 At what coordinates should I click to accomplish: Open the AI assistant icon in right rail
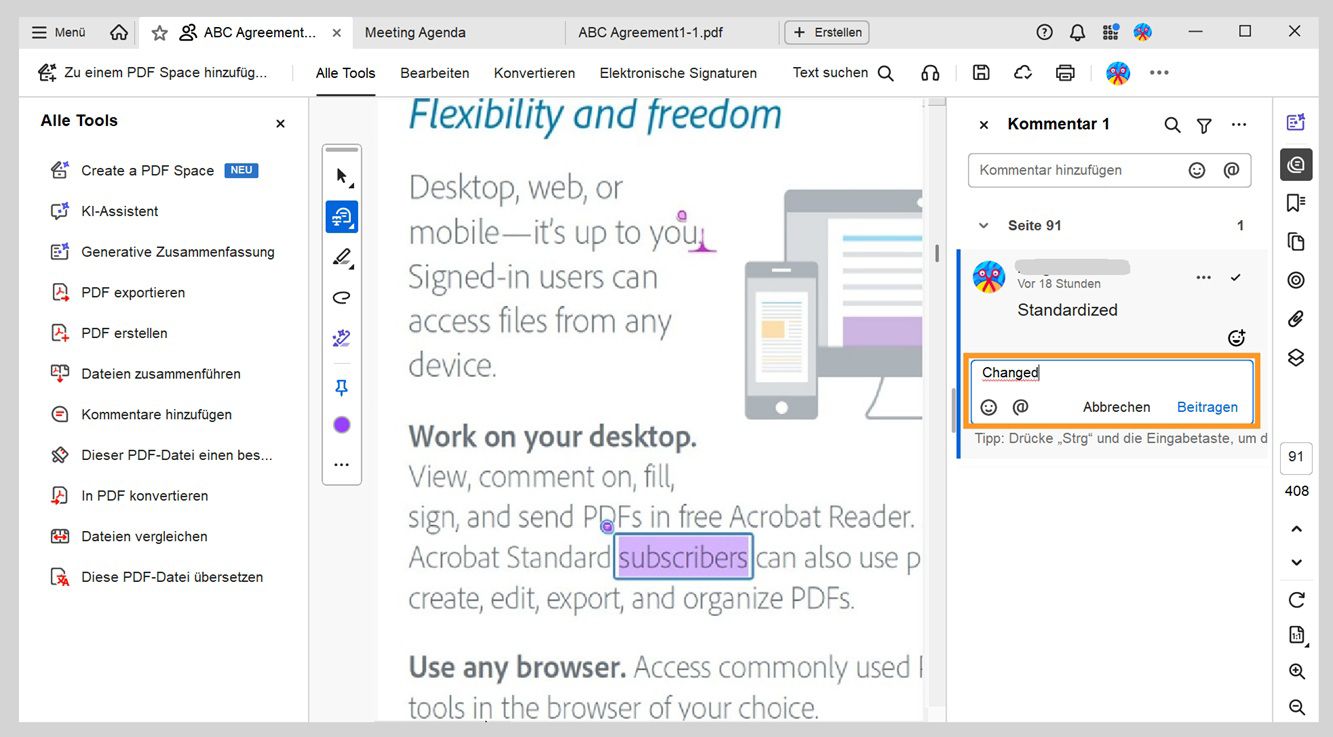point(1296,122)
